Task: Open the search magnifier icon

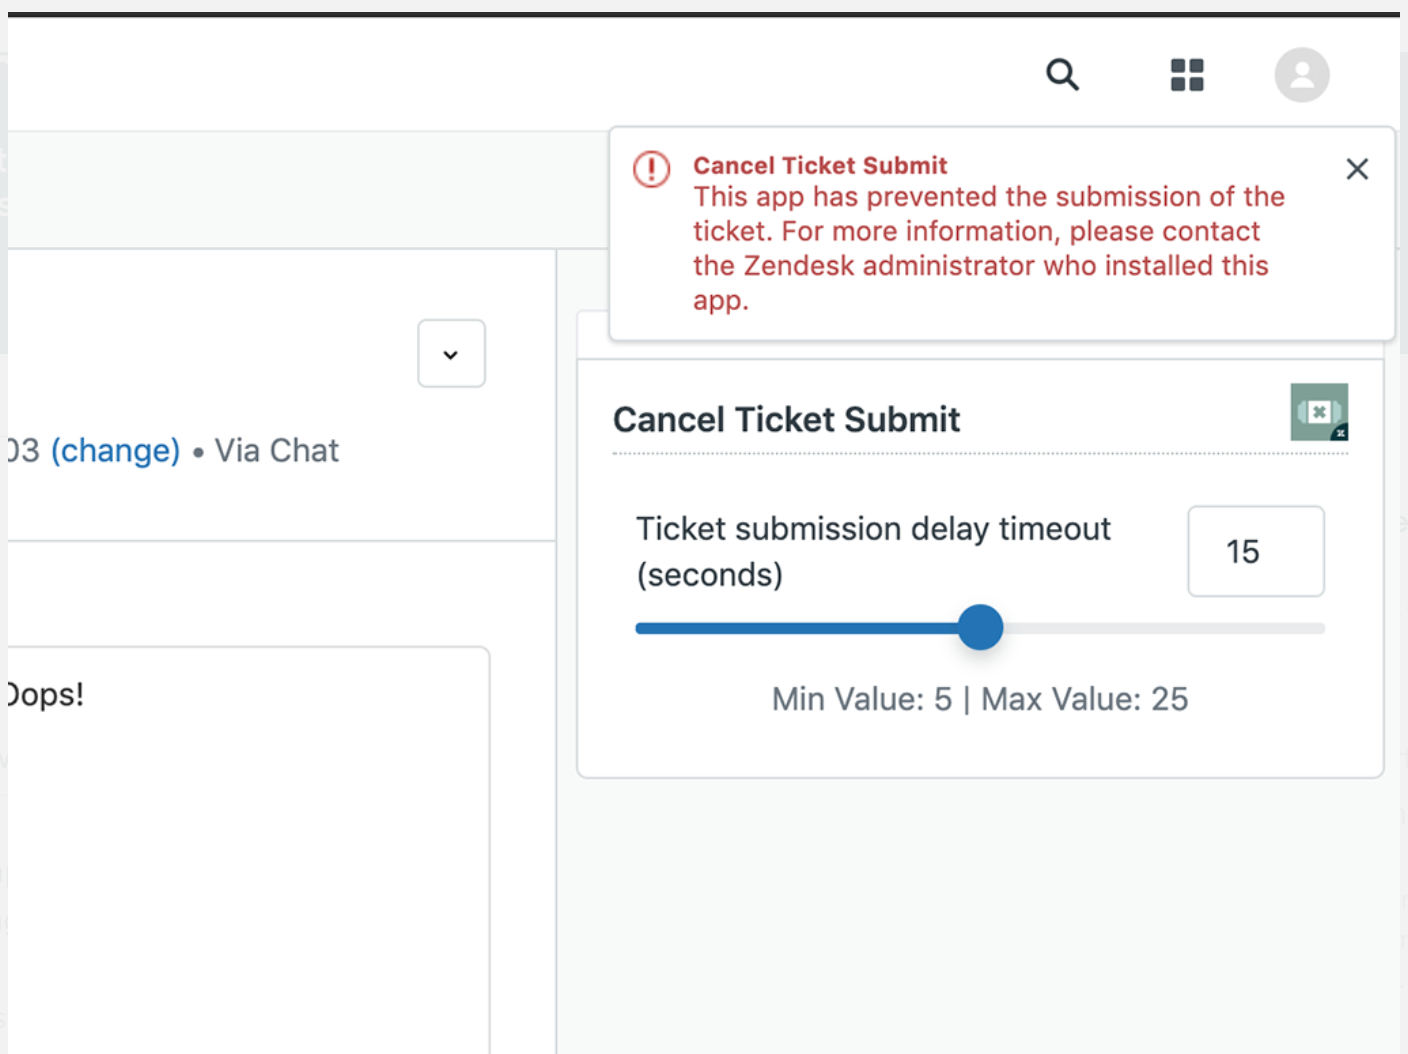Action: click(1062, 75)
